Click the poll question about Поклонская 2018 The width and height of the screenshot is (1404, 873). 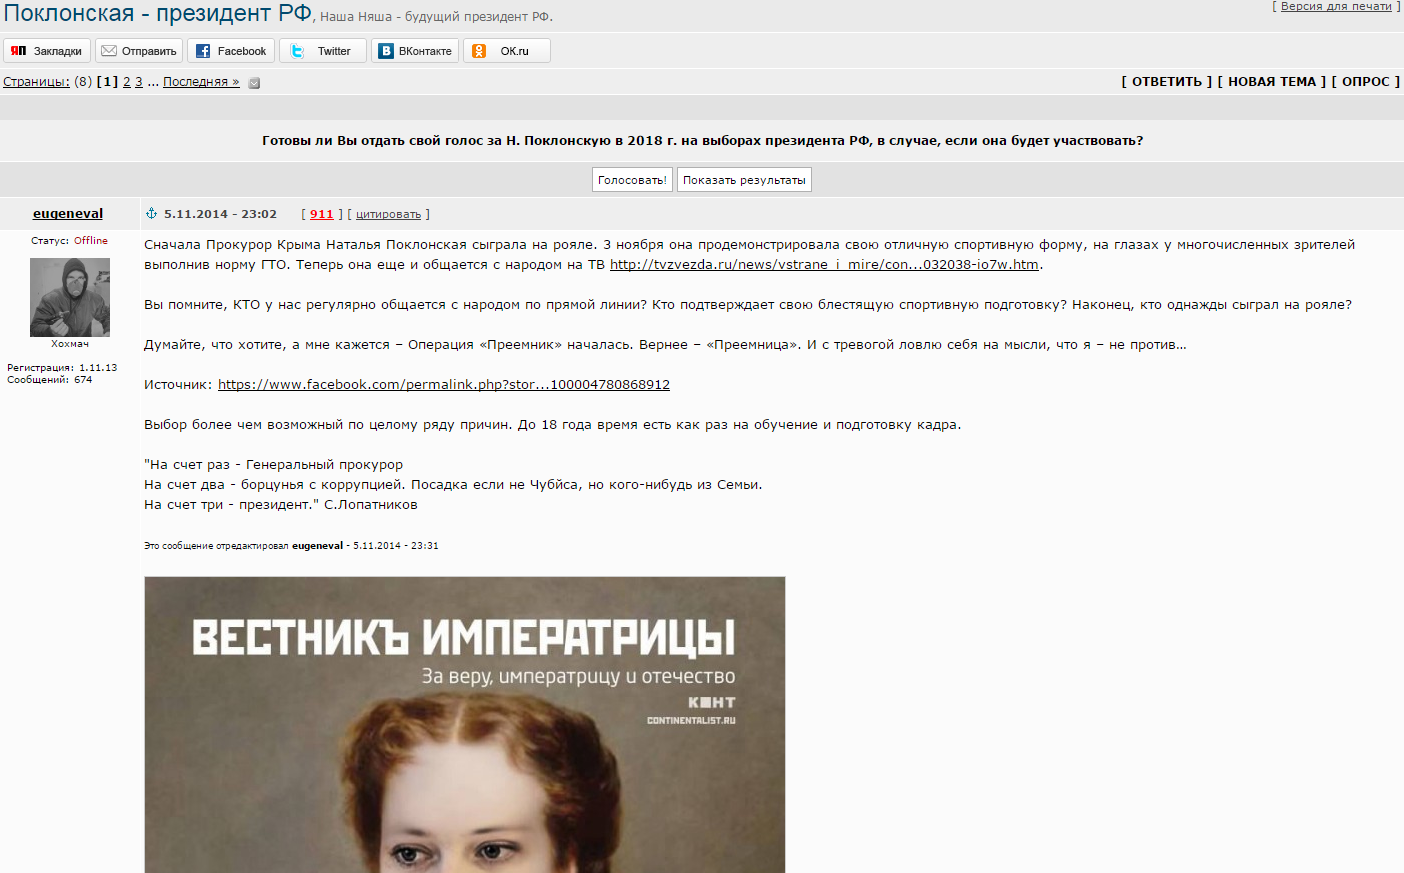point(702,141)
